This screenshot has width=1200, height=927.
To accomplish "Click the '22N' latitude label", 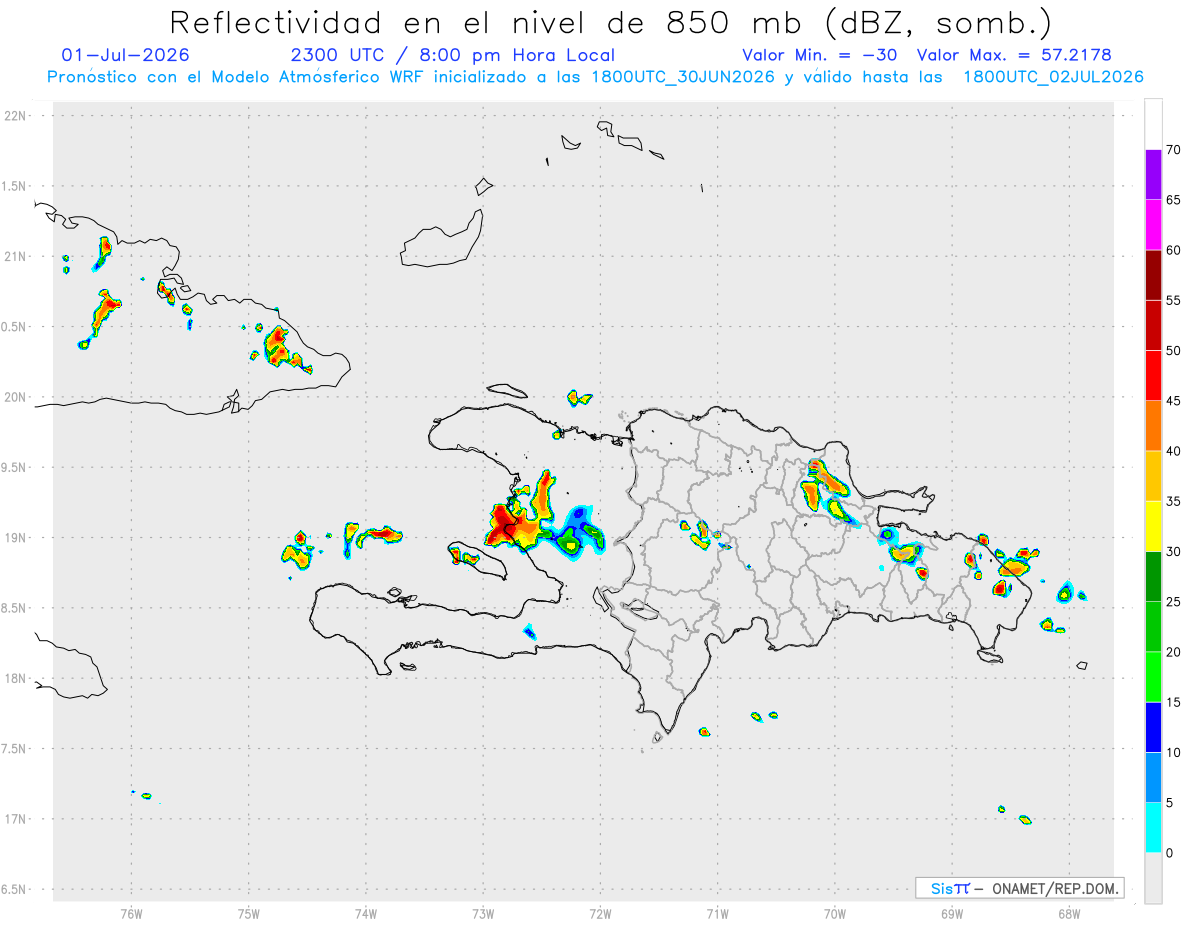I will coord(16,116).
